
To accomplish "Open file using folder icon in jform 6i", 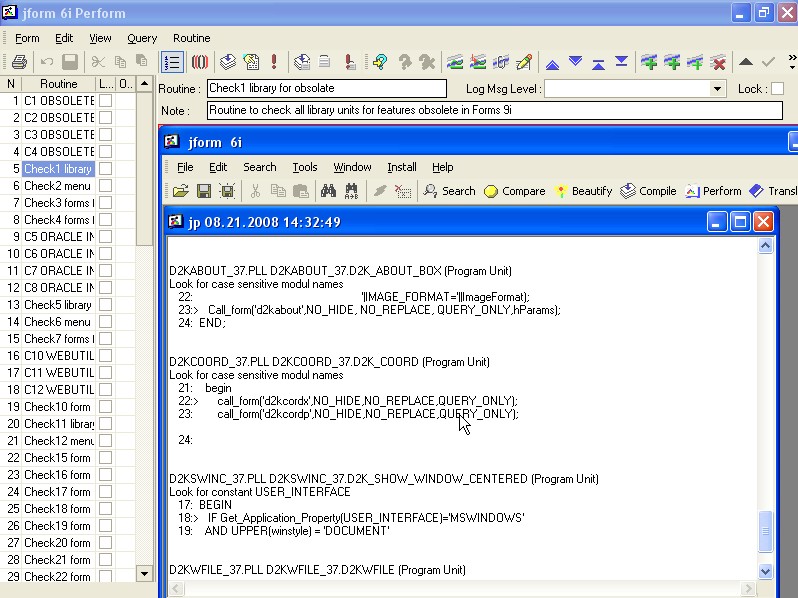I will [180, 191].
